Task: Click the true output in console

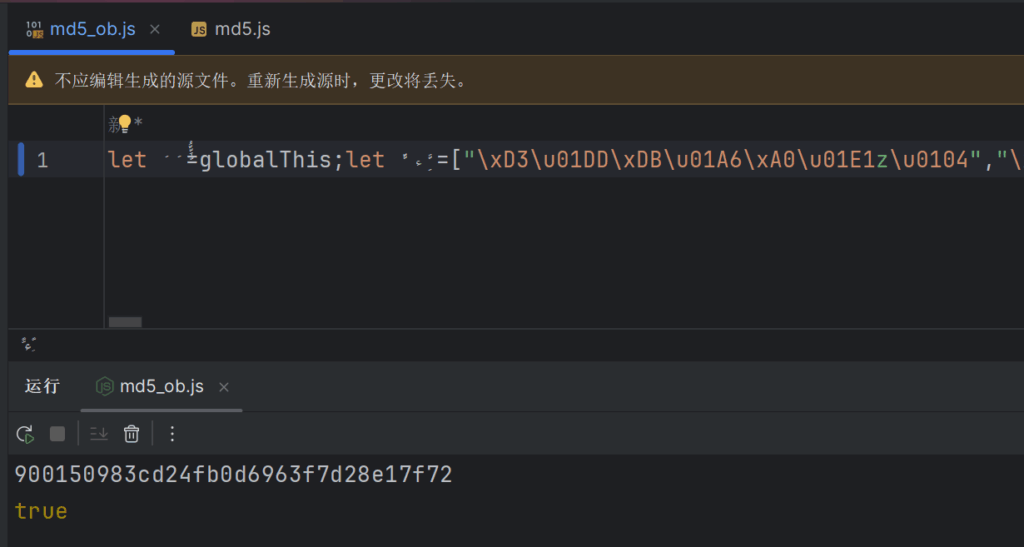Action: pos(41,511)
